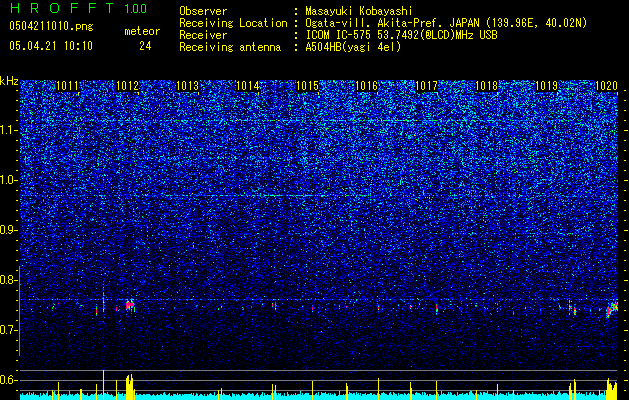Click the HROFFT program title text

coord(62,8)
